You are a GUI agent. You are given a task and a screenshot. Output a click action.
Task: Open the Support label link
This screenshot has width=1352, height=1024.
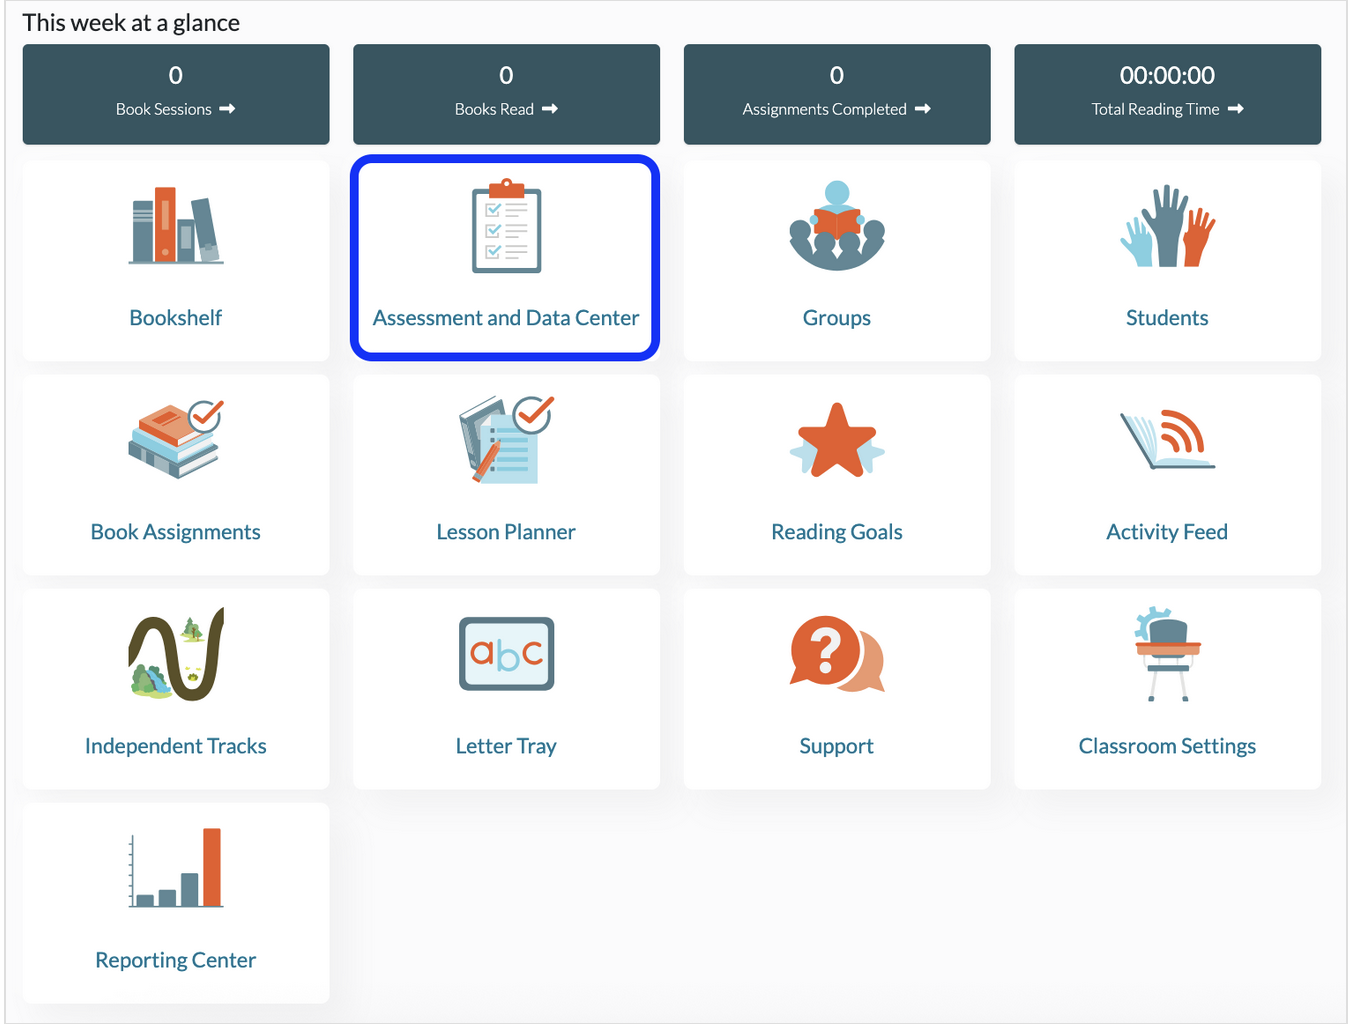[x=837, y=746]
